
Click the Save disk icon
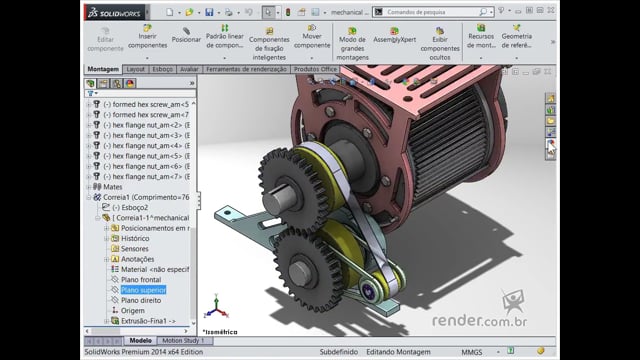coord(209,12)
